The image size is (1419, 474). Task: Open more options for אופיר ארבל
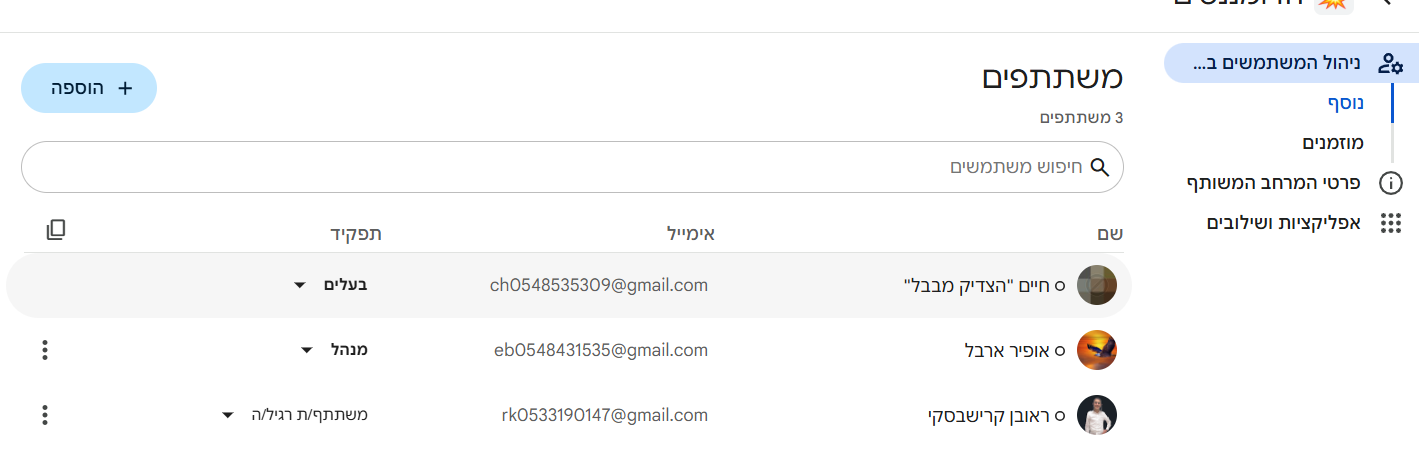pyautogui.click(x=44, y=350)
